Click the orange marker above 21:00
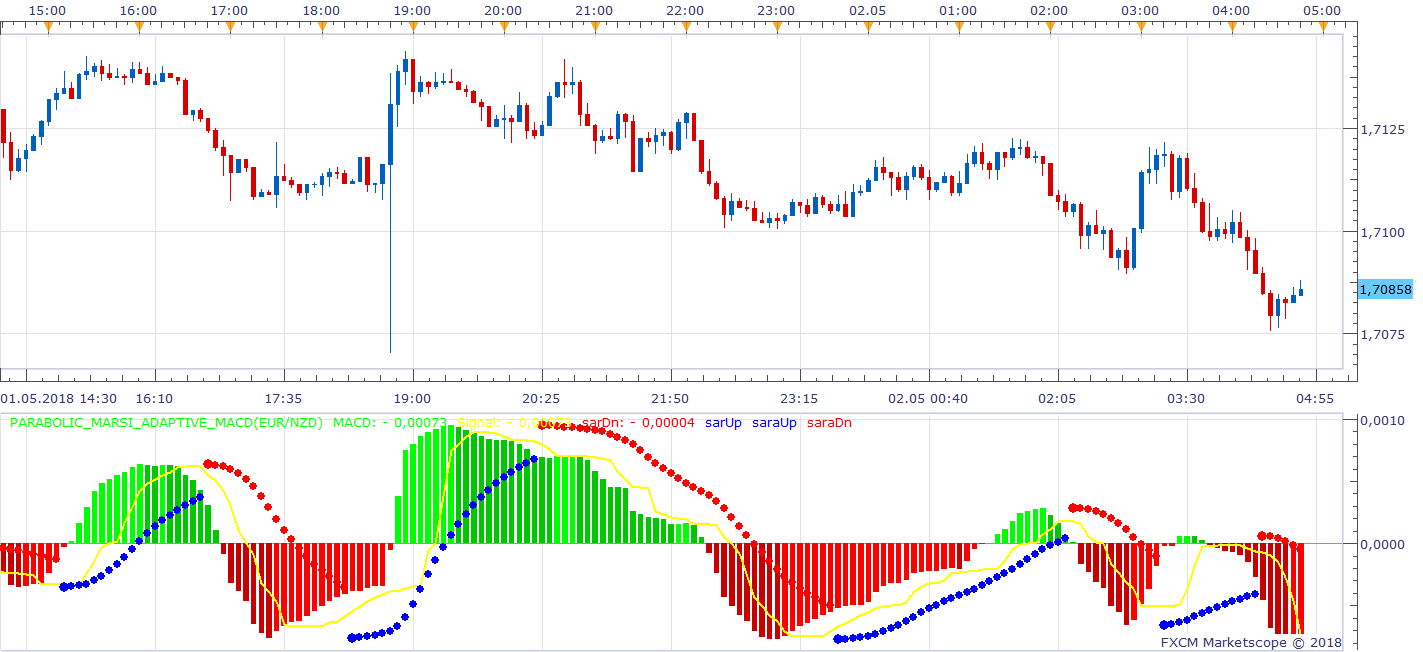 point(594,26)
